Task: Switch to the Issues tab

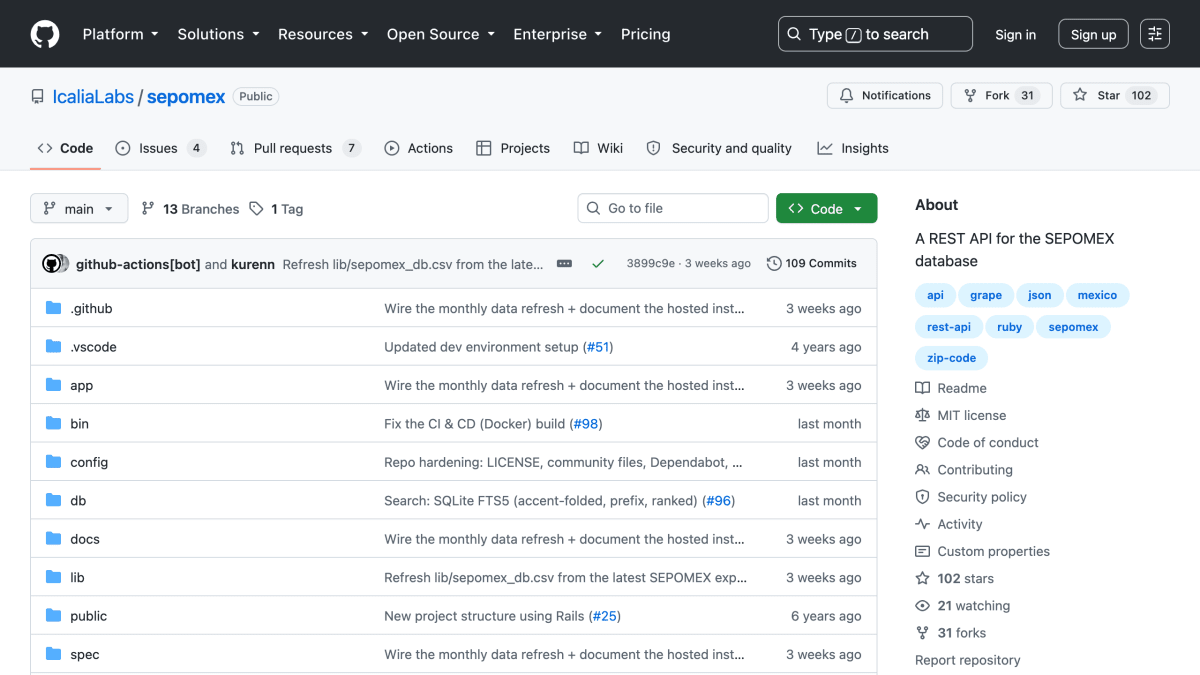Action: (161, 148)
